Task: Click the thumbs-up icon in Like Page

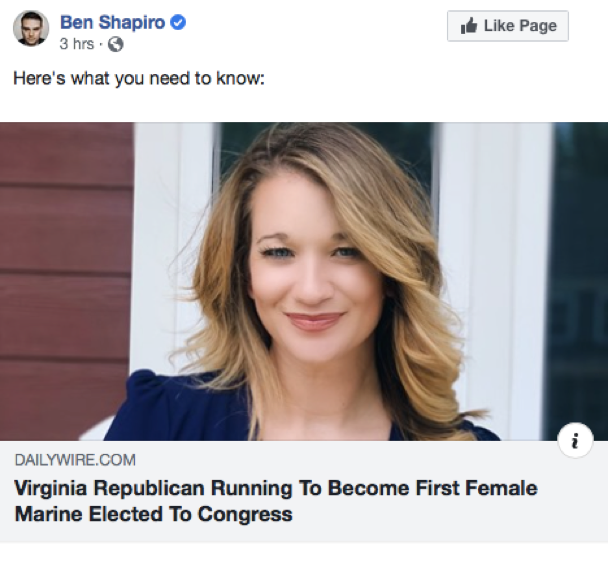Action: coord(469,26)
